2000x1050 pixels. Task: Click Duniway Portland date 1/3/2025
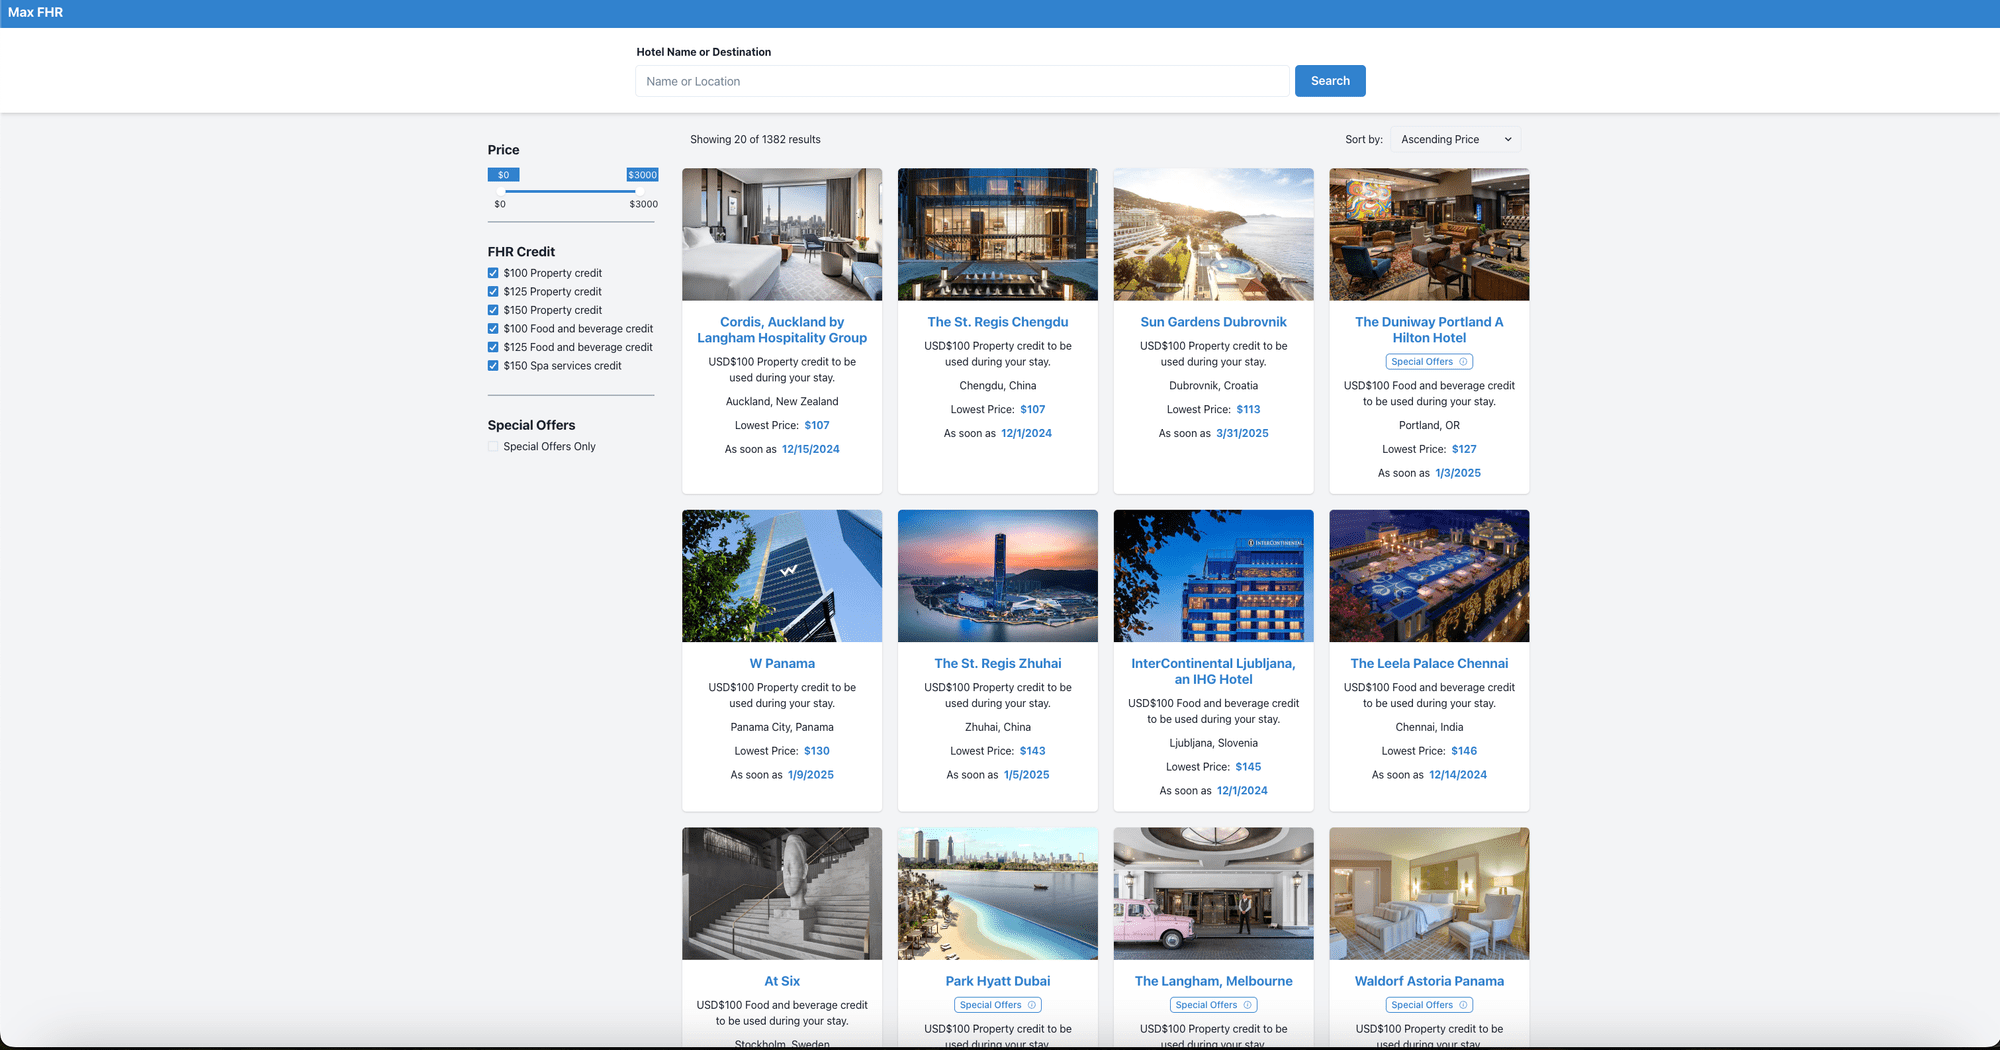click(x=1458, y=474)
